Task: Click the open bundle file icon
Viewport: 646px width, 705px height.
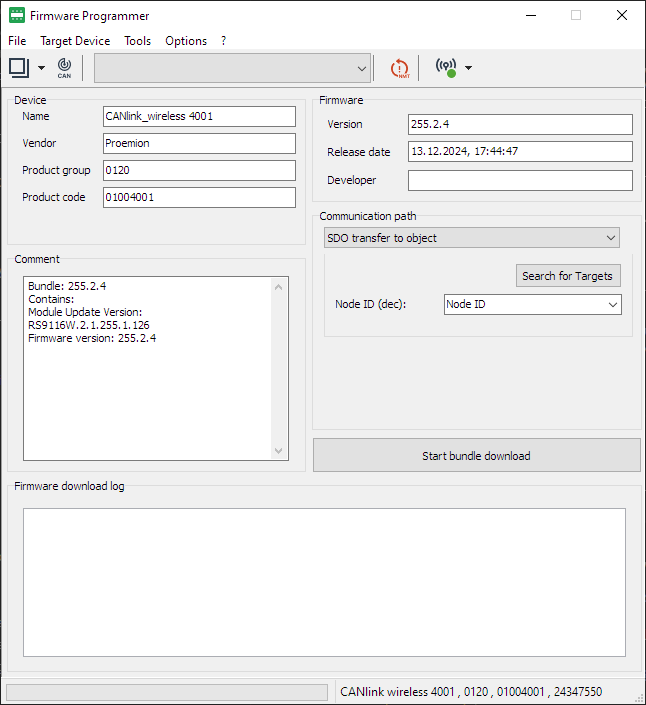Action: click(18, 67)
